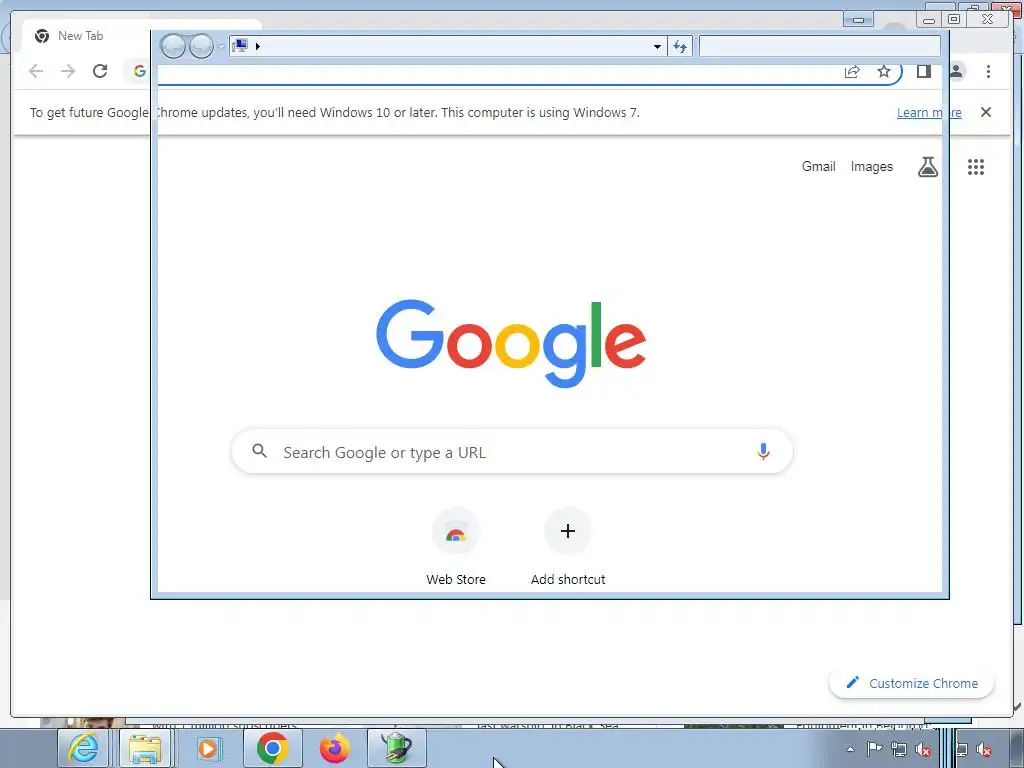1024x768 pixels.
Task: Dismiss the Windows 7 update notice
Action: (986, 112)
